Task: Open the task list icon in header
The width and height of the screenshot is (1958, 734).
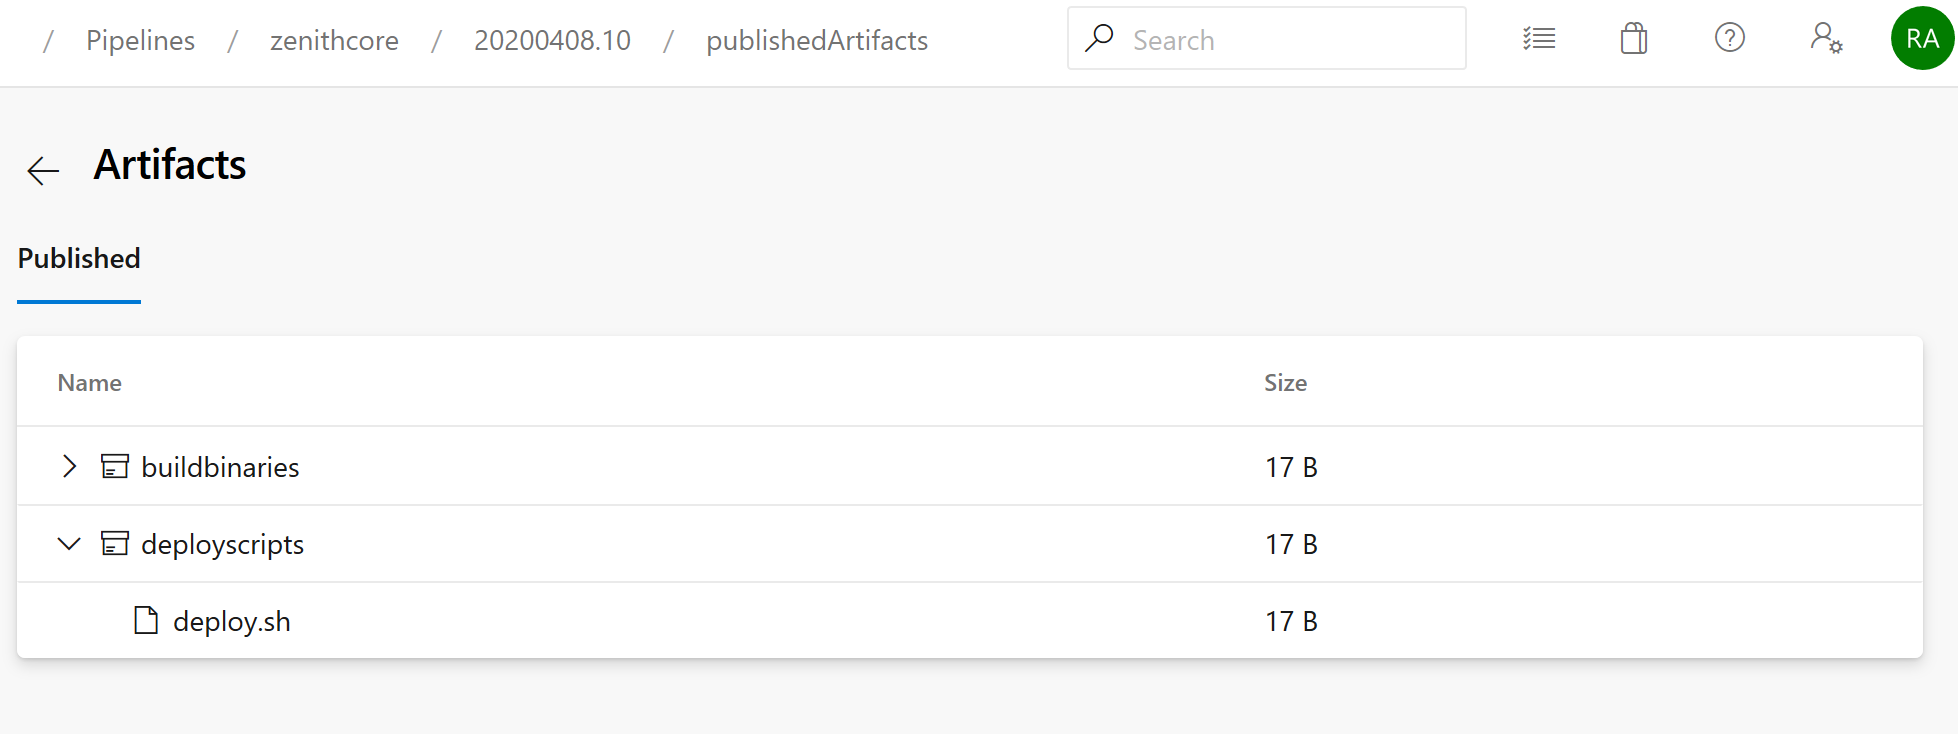Action: 1539,38
